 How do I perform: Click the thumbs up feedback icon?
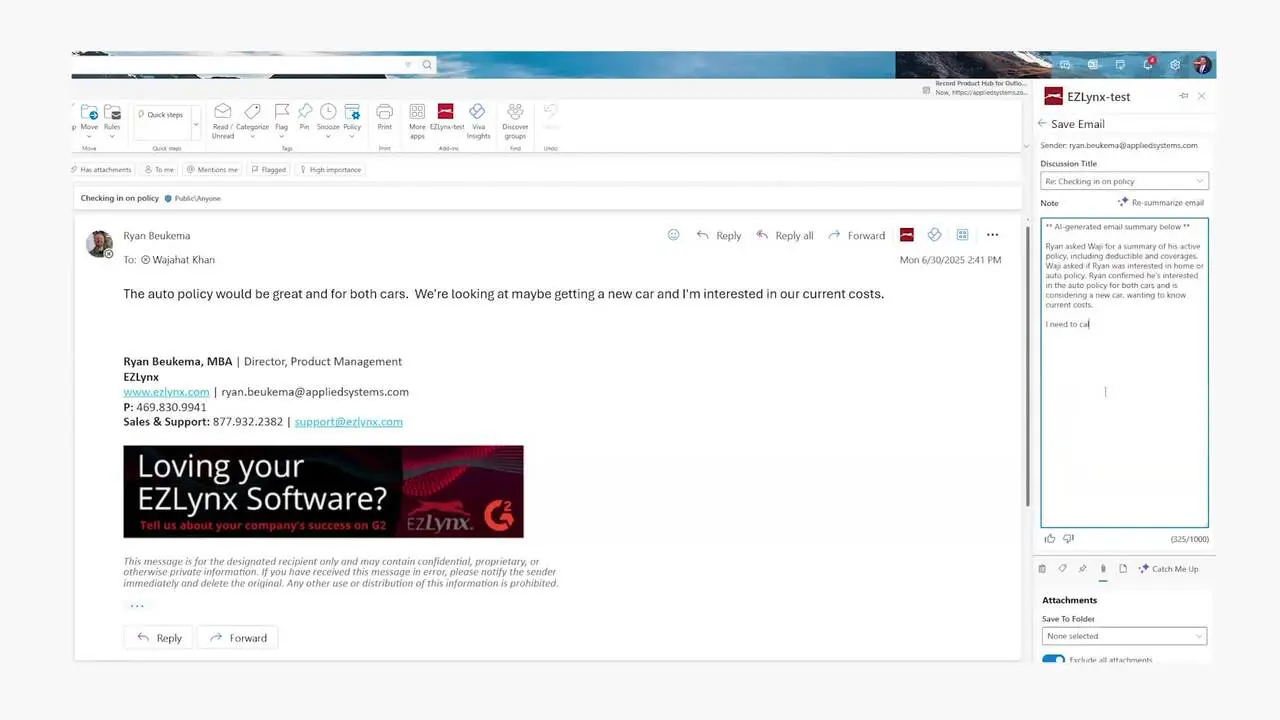coord(1050,539)
